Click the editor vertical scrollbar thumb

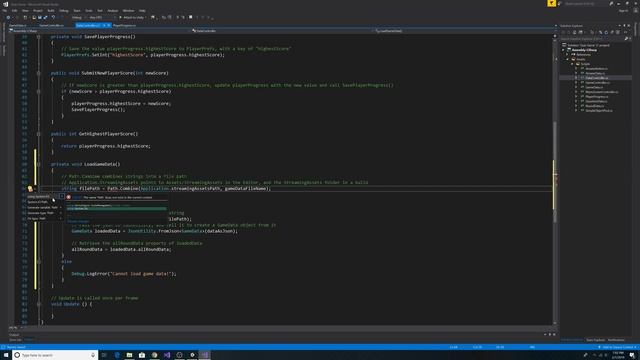[555, 171]
